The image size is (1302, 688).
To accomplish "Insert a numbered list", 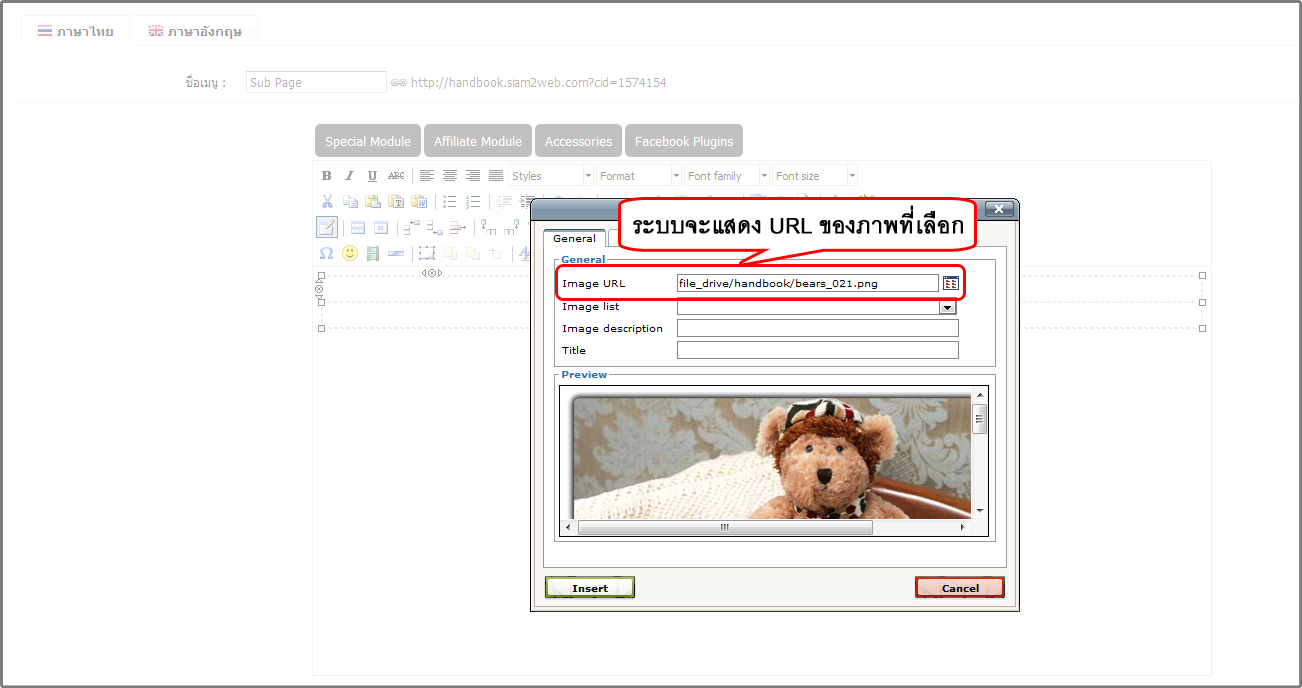I will coord(473,202).
